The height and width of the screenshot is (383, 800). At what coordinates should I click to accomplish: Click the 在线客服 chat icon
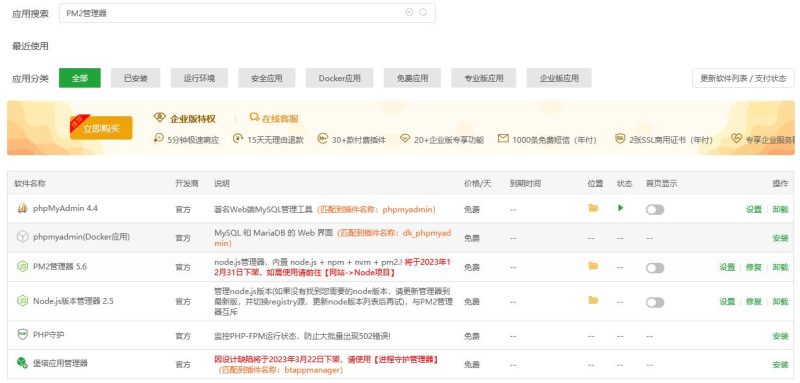pyautogui.click(x=254, y=118)
